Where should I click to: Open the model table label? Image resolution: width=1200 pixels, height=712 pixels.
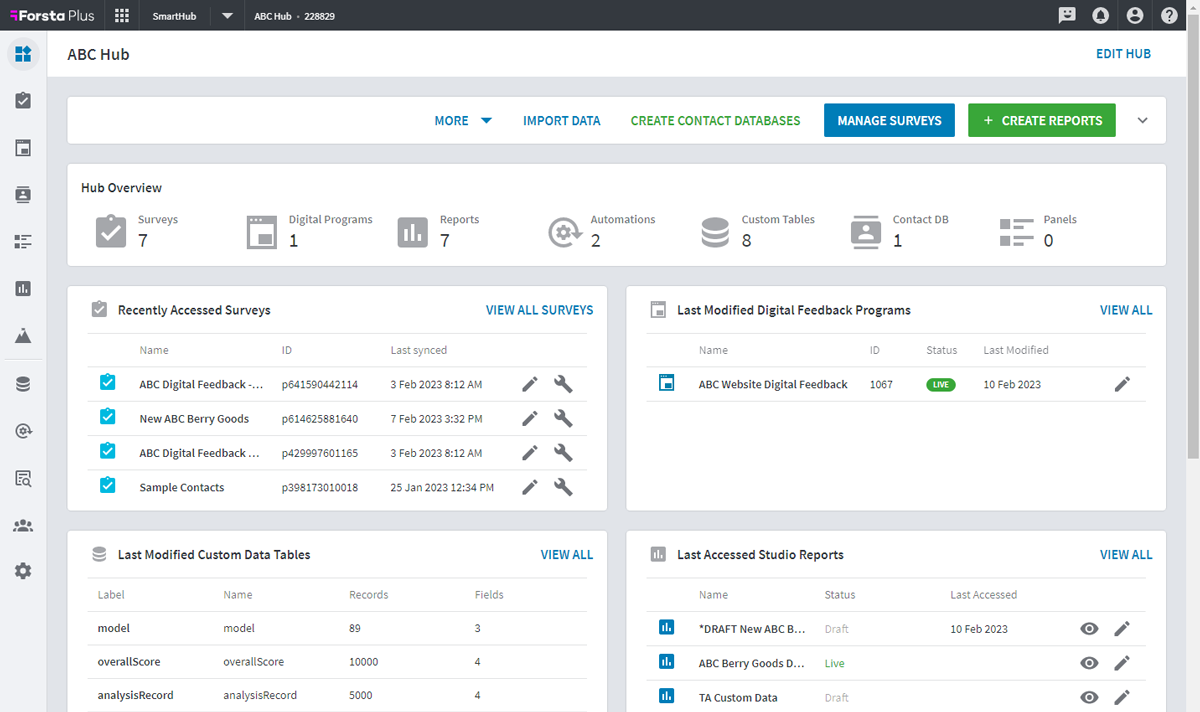(114, 628)
